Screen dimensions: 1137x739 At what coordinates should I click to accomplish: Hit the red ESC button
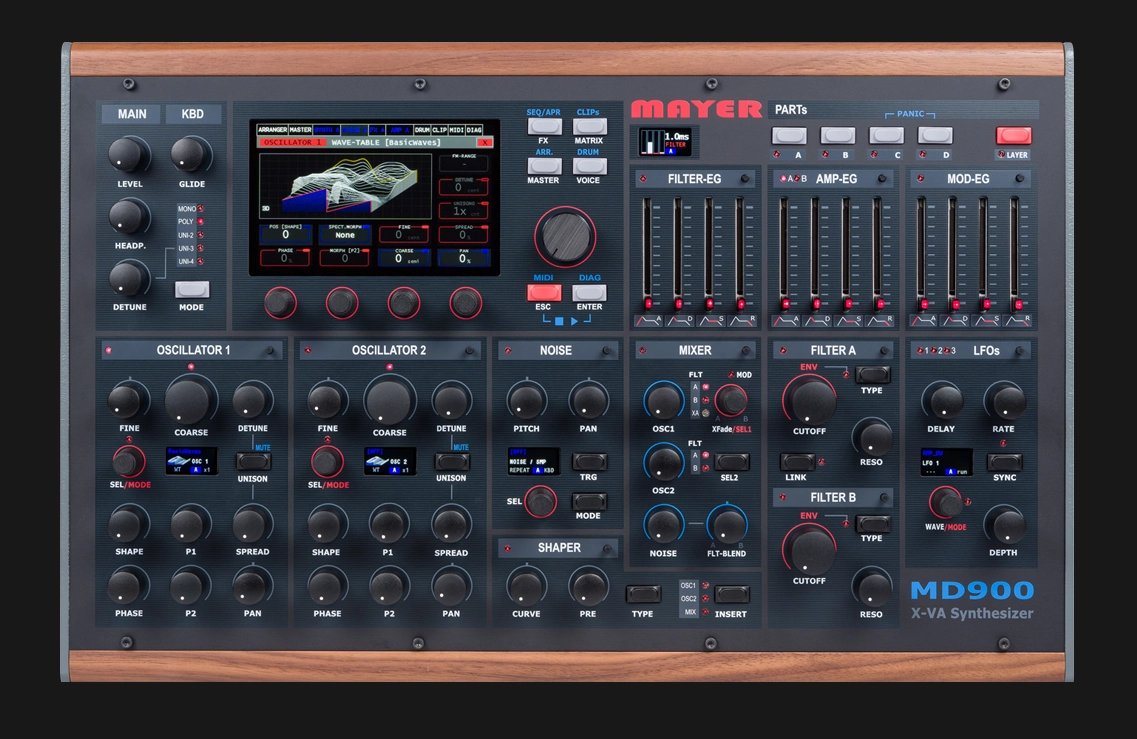tap(544, 292)
